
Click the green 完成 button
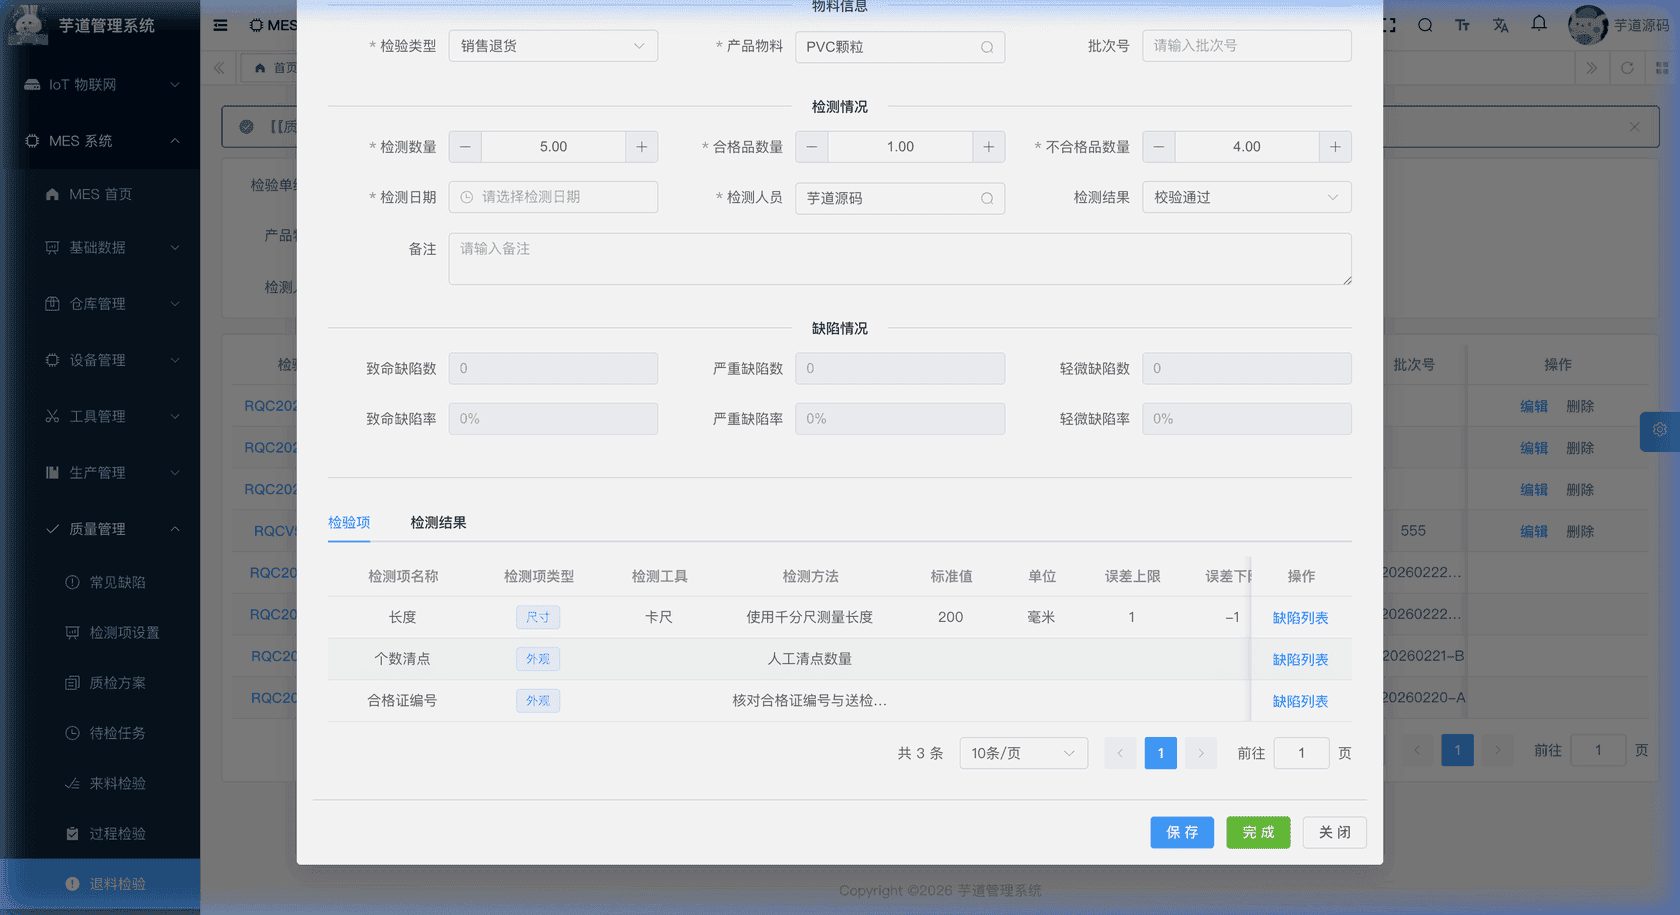pyautogui.click(x=1258, y=832)
